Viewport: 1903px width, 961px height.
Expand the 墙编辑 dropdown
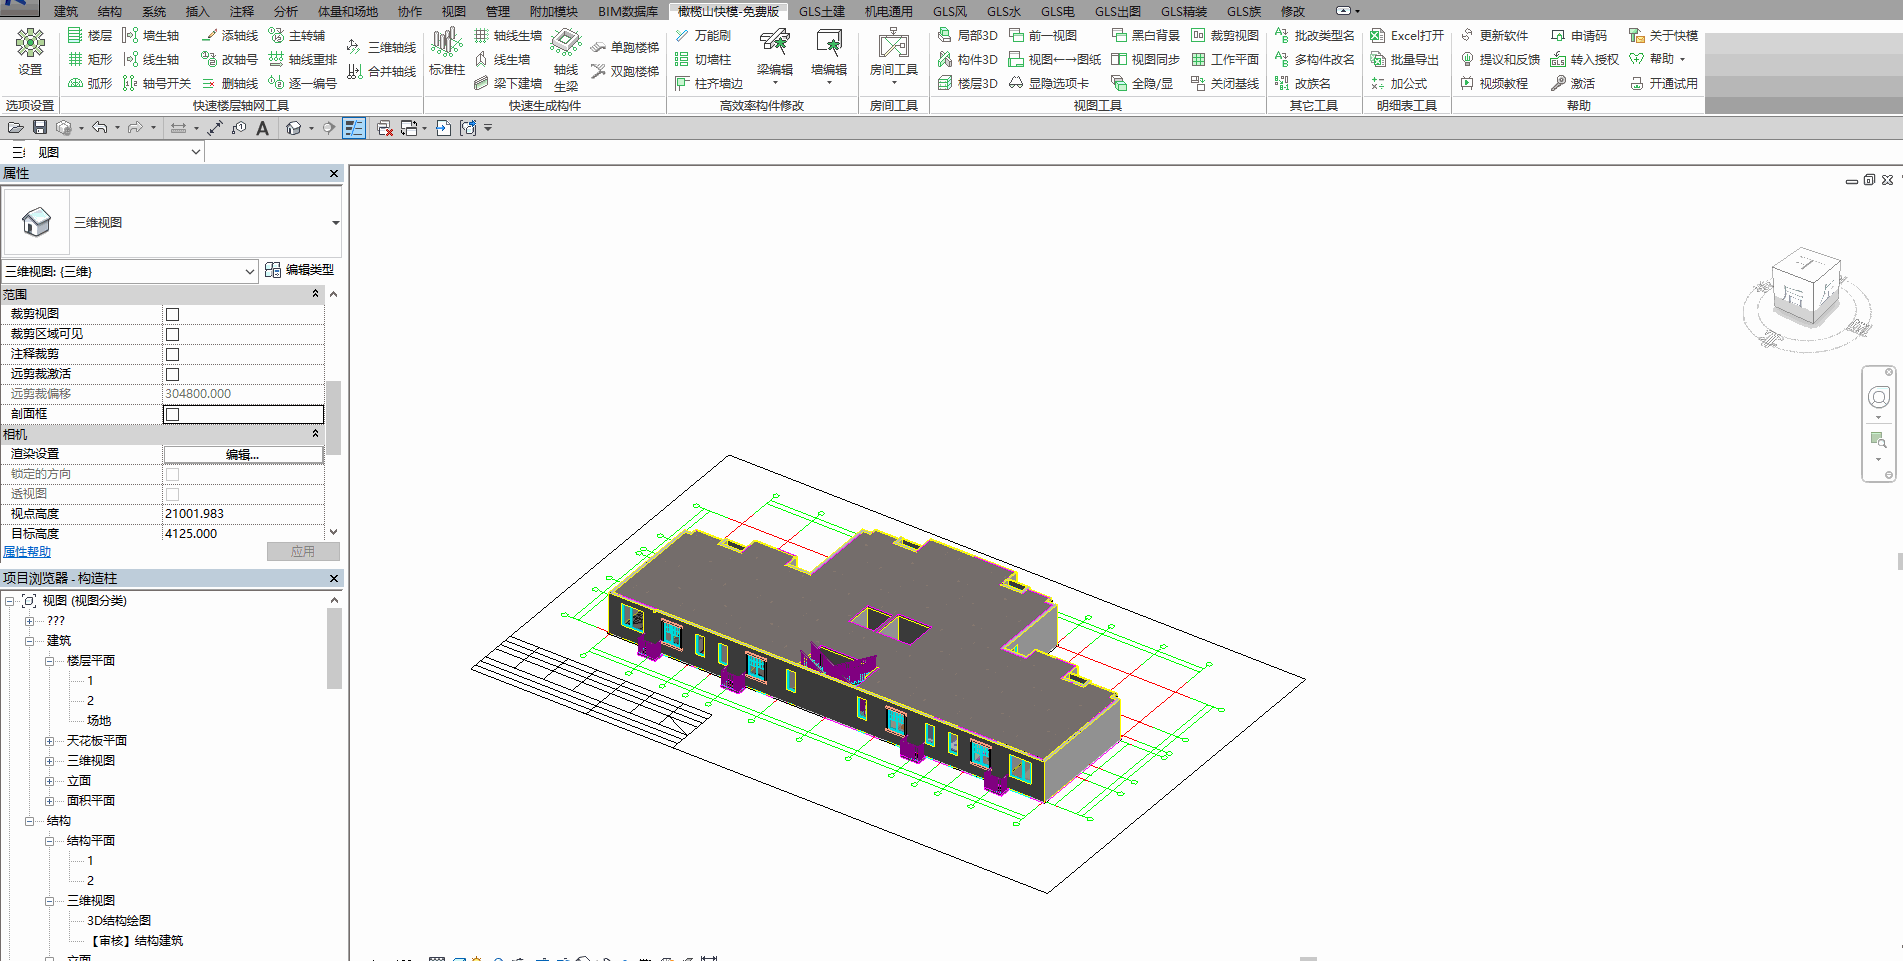[x=829, y=83]
